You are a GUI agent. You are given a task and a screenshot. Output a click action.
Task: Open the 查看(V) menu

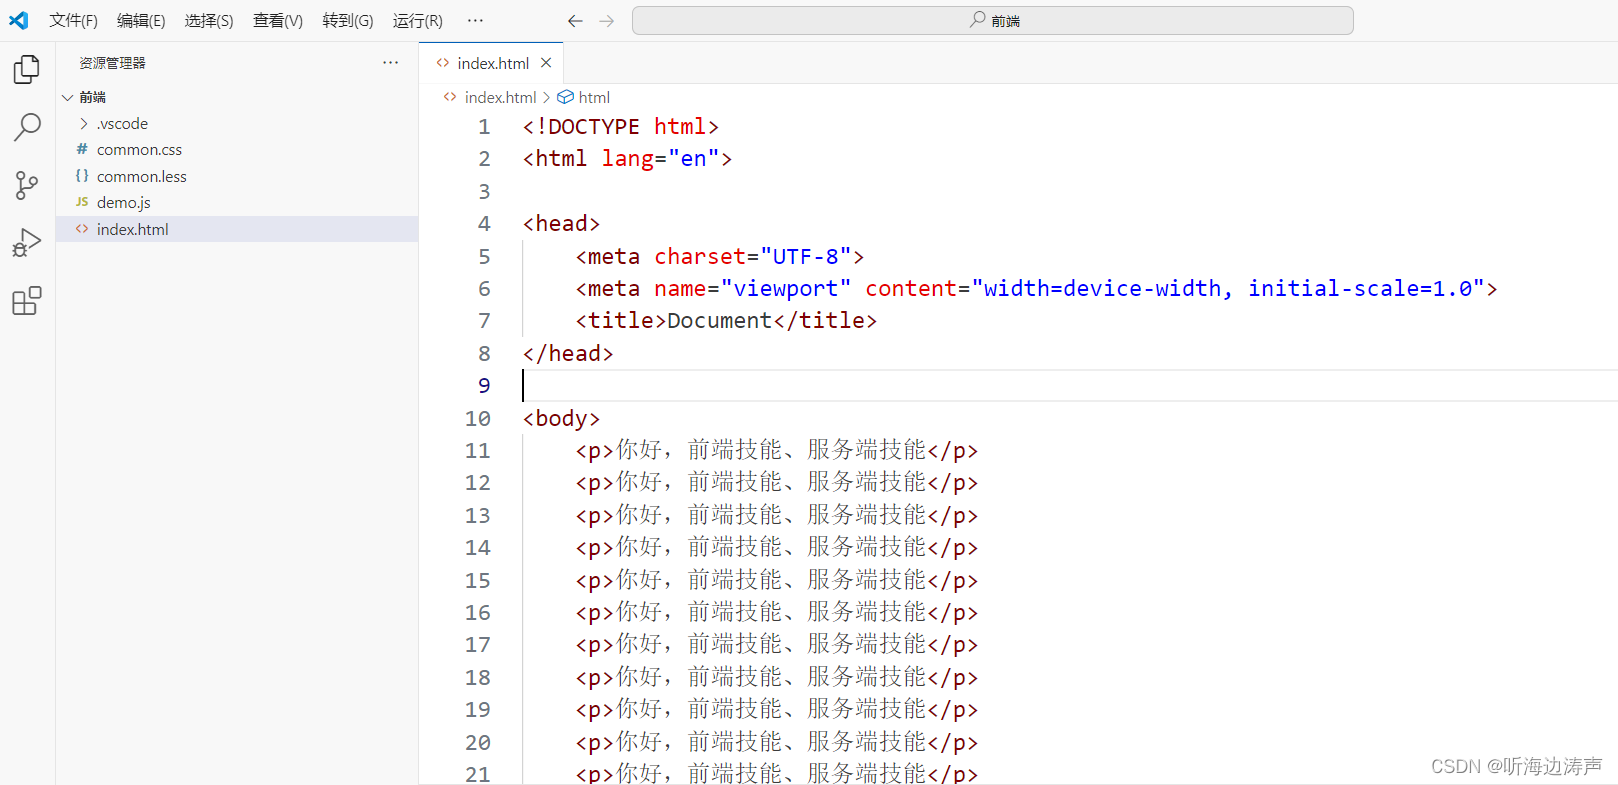278,21
